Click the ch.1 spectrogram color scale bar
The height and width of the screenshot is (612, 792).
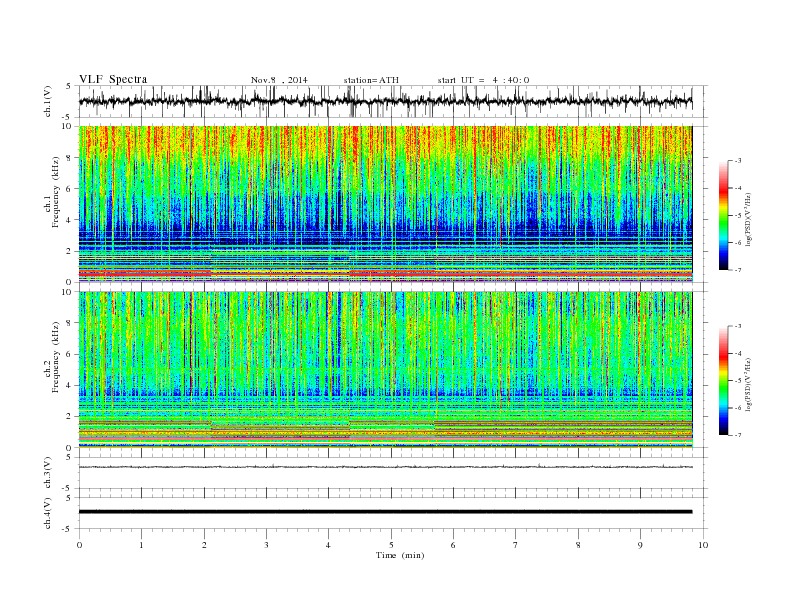[x=723, y=216]
